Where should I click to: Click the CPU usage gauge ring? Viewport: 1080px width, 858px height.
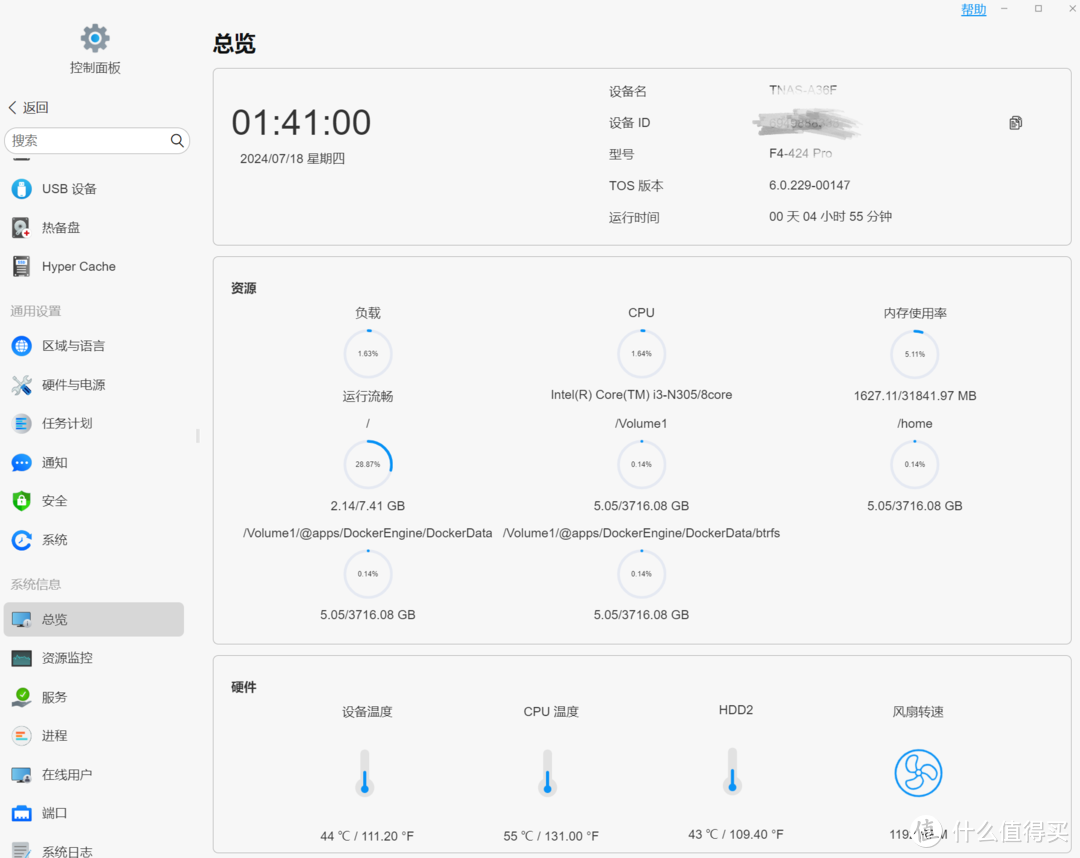click(x=641, y=353)
